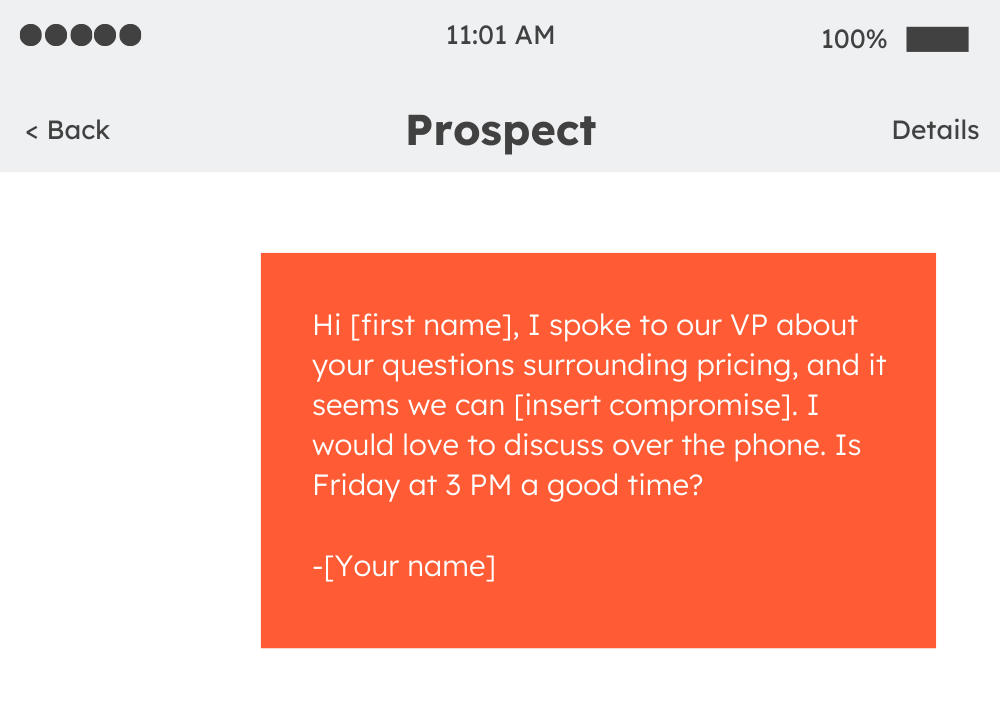Select the "[first name]" placeholder in message
The image size is (1000, 714).
[432, 326]
